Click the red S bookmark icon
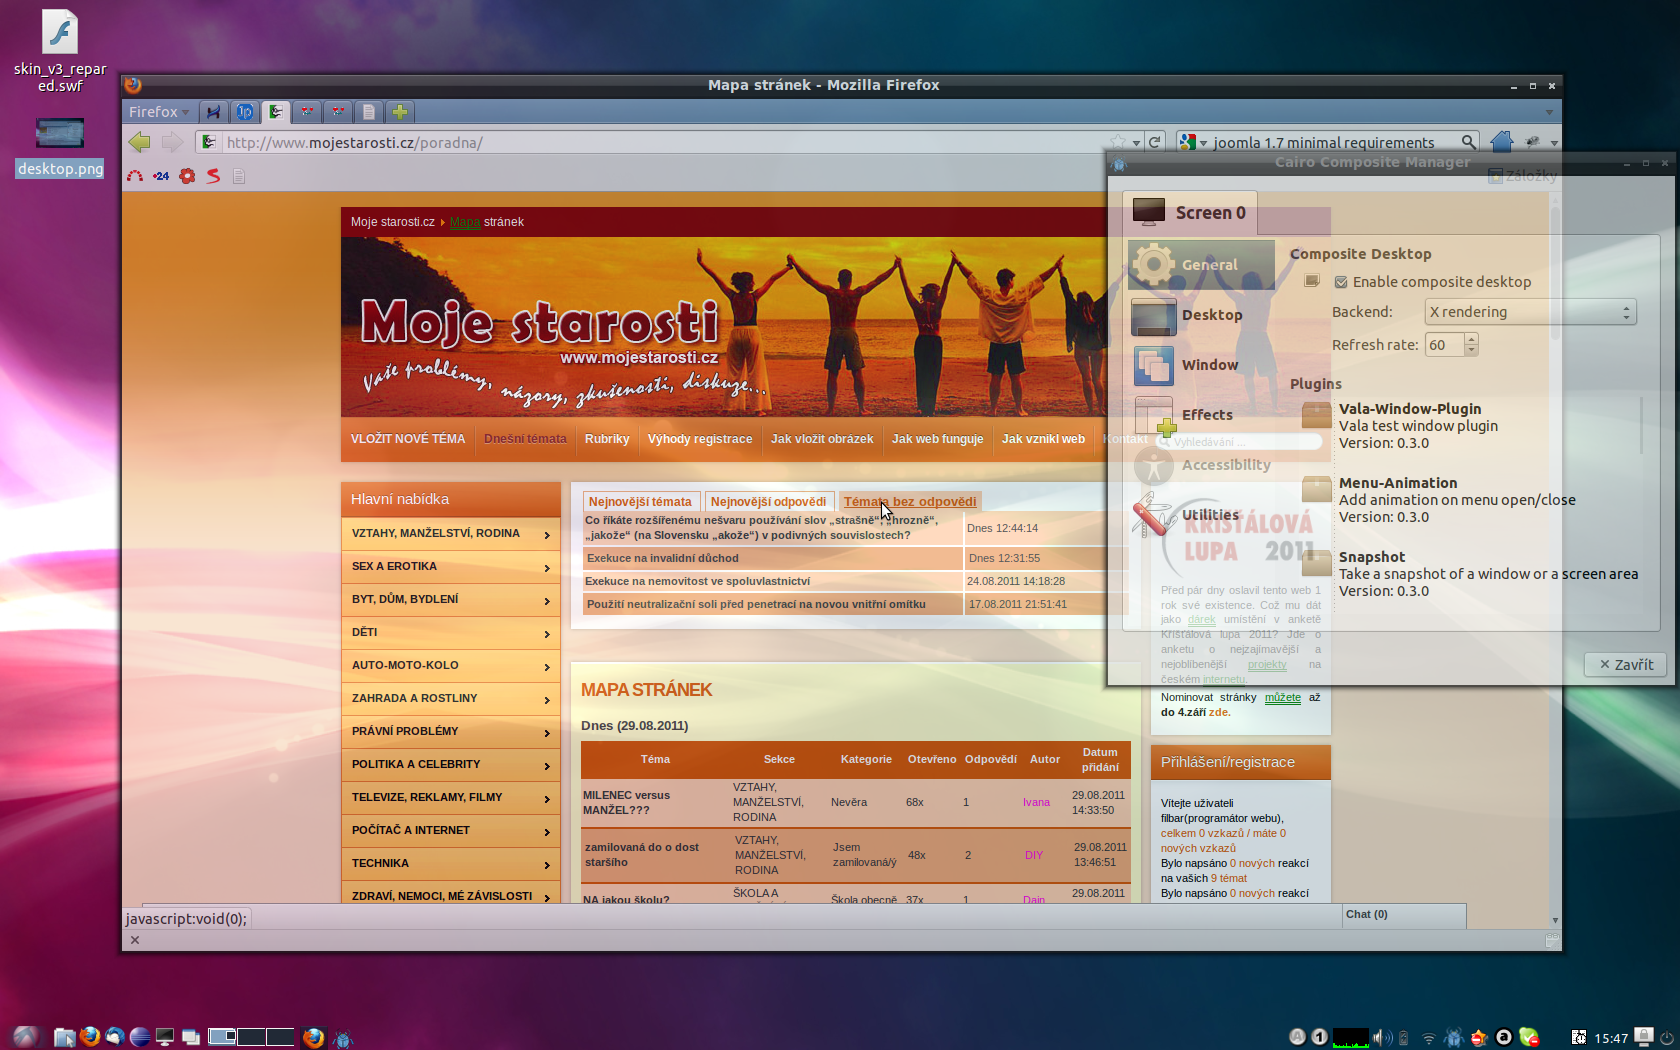1680x1050 pixels. click(x=213, y=176)
